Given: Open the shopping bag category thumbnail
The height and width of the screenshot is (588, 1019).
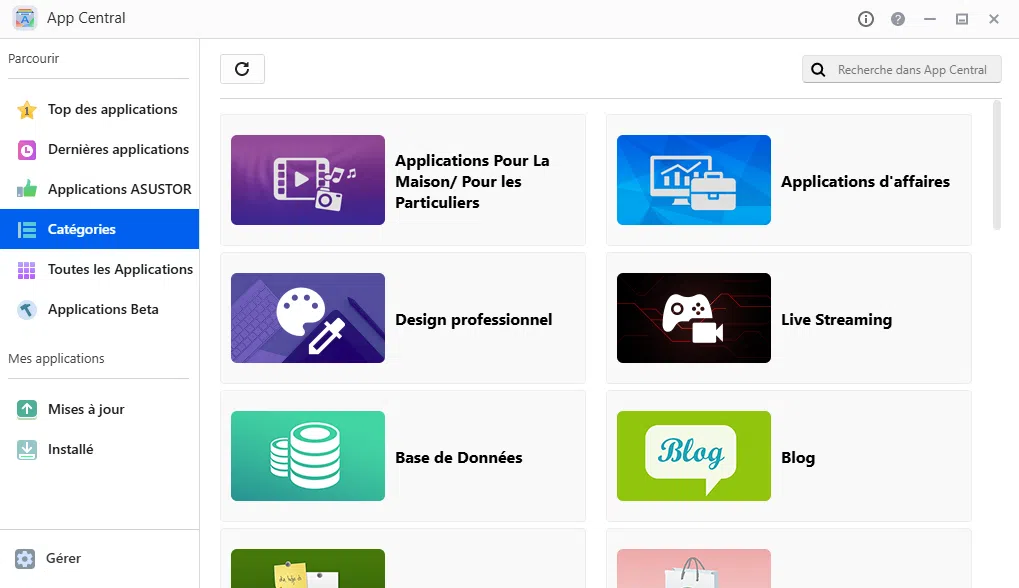Looking at the screenshot, I should point(694,569).
